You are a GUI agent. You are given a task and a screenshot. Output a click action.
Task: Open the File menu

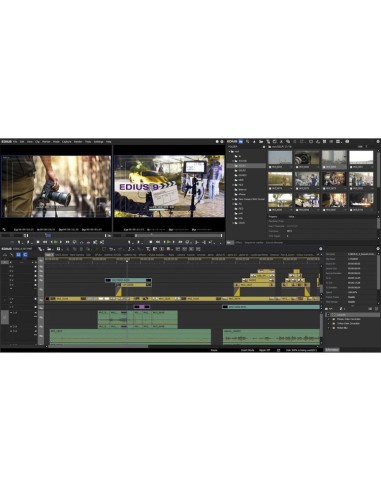tap(15, 142)
